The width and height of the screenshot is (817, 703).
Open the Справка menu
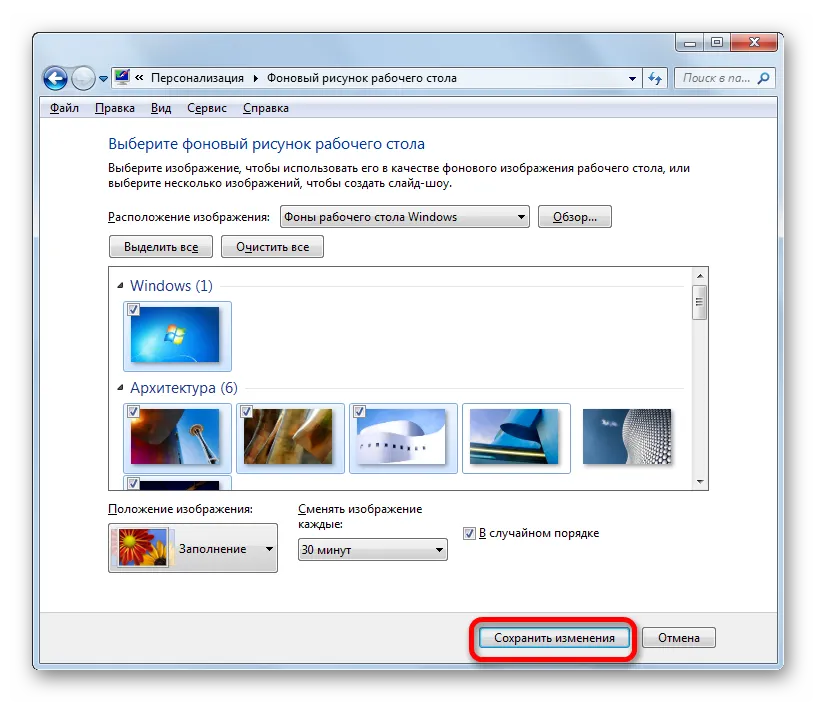266,108
